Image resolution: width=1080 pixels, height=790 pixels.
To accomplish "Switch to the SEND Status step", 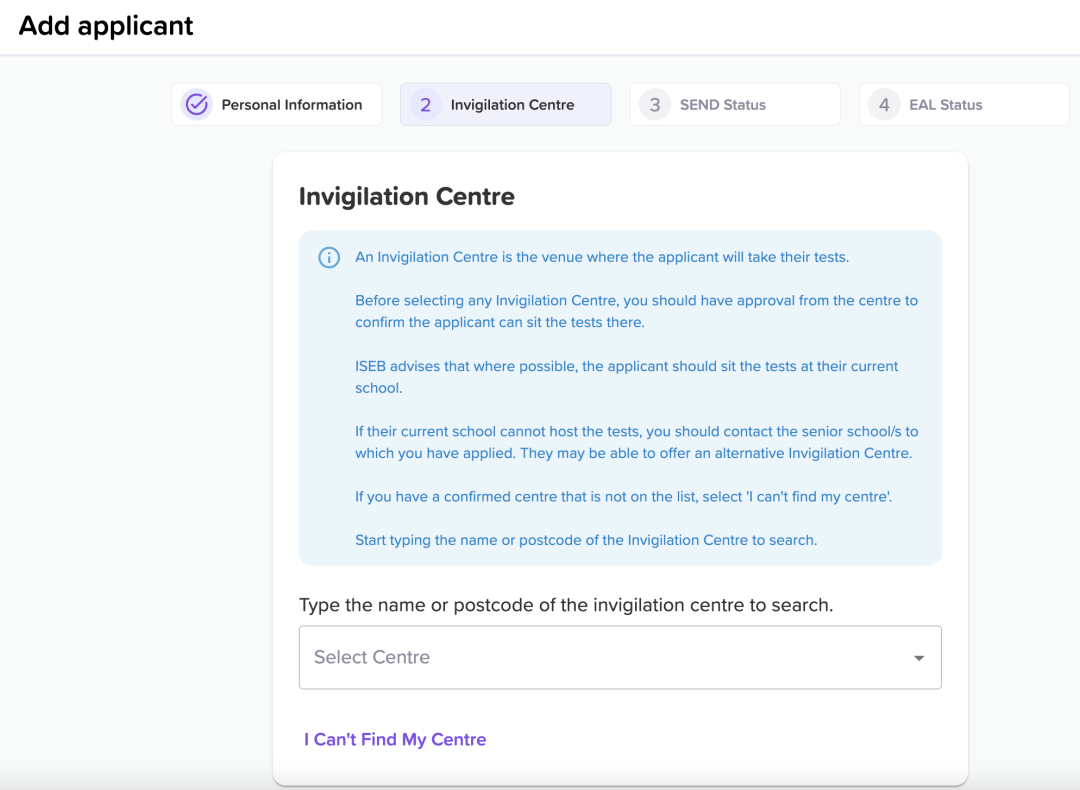I will [735, 105].
